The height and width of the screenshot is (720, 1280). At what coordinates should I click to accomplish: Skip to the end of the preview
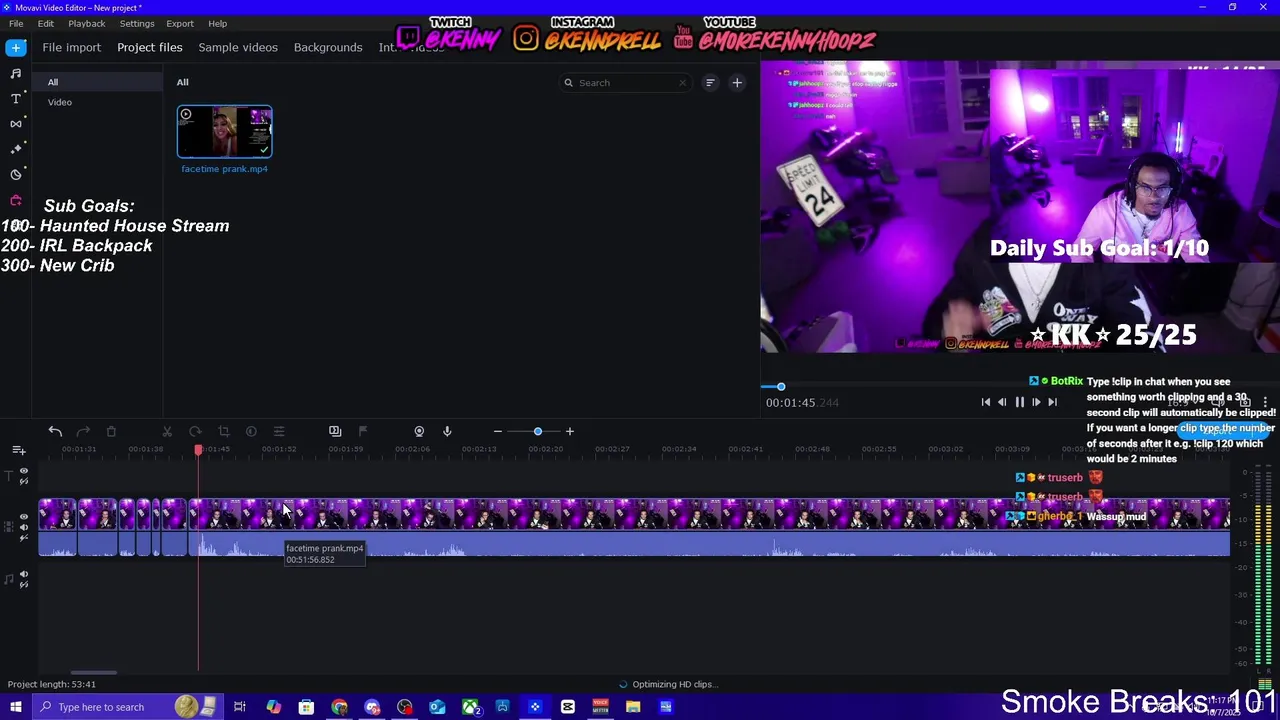pyautogui.click(x=1052, y=402)
